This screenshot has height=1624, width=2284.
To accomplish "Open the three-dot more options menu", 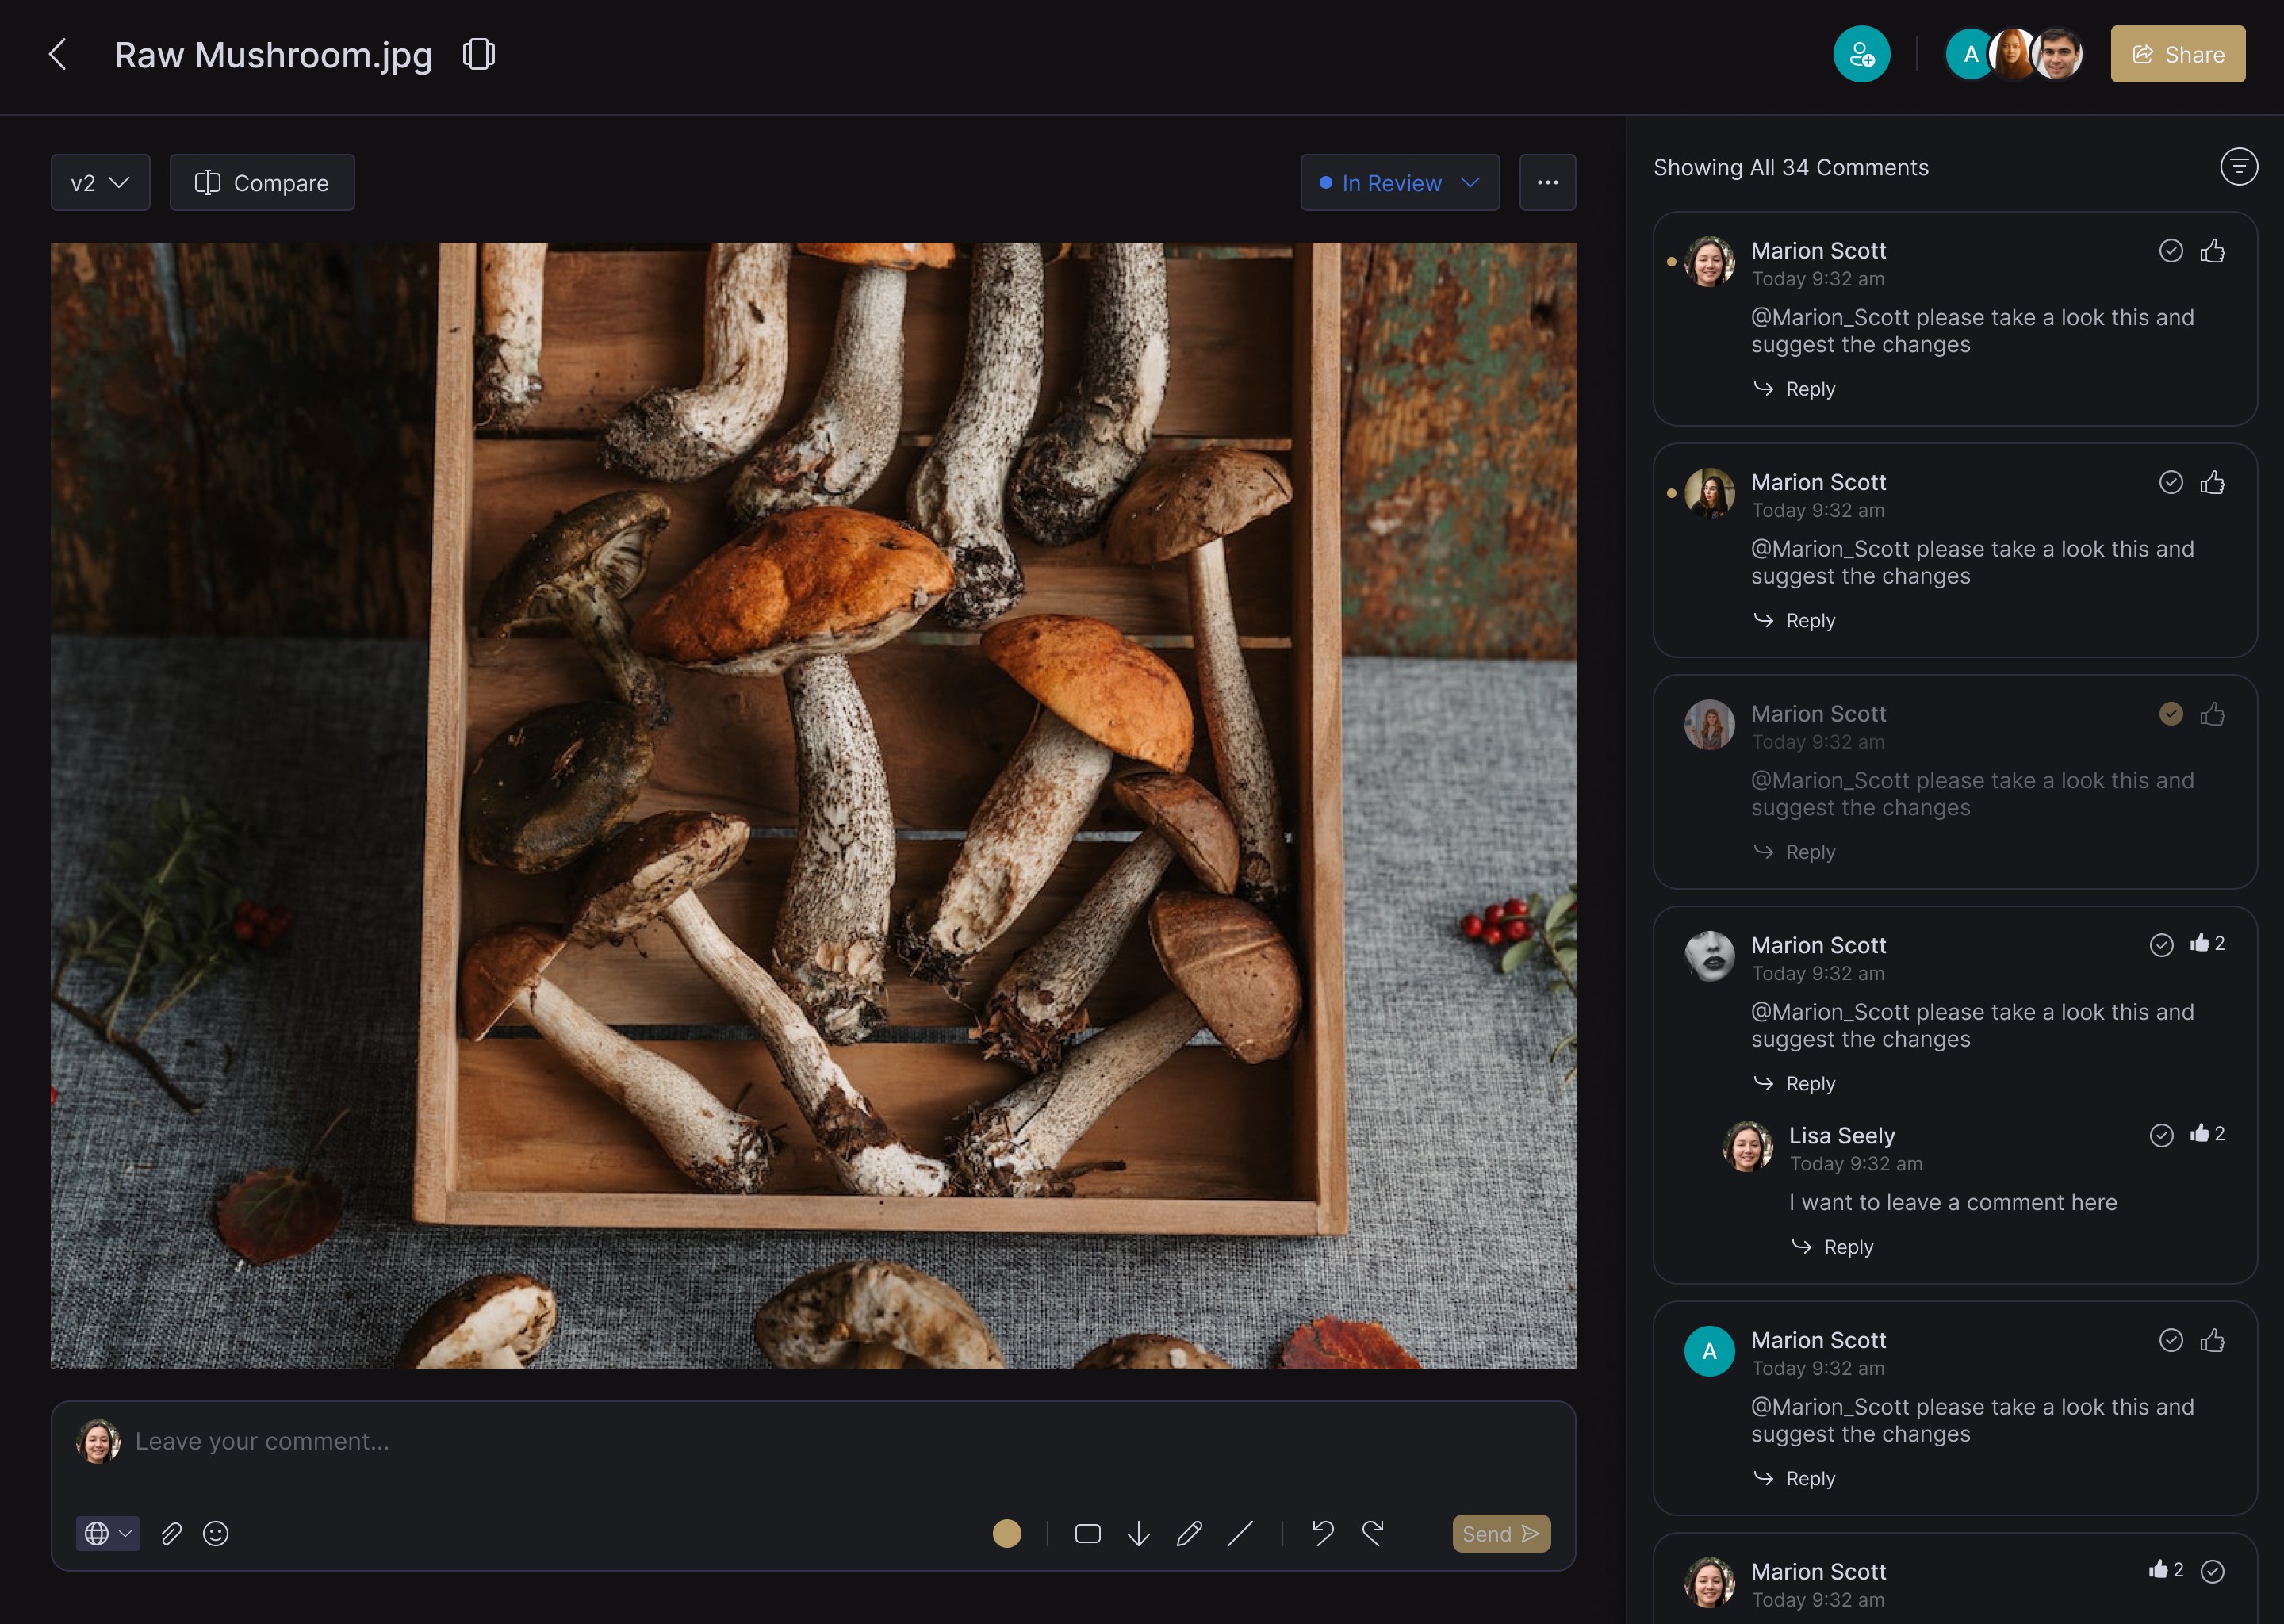I will coord(1547,182).
